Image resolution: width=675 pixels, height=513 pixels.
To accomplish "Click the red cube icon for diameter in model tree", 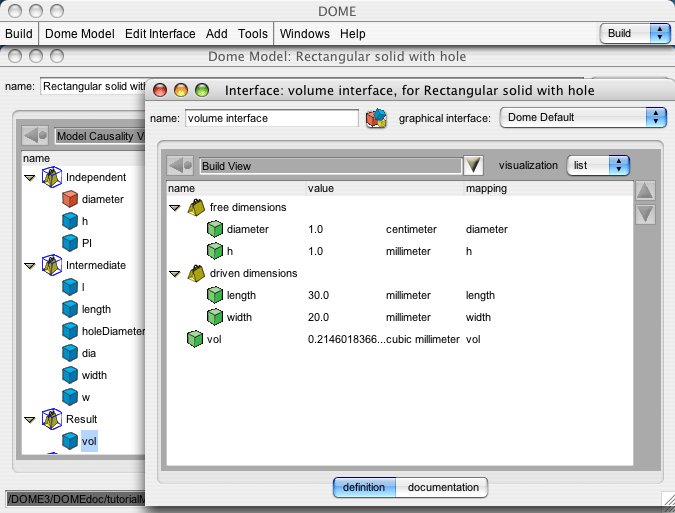I will click(x=70, y=199).
